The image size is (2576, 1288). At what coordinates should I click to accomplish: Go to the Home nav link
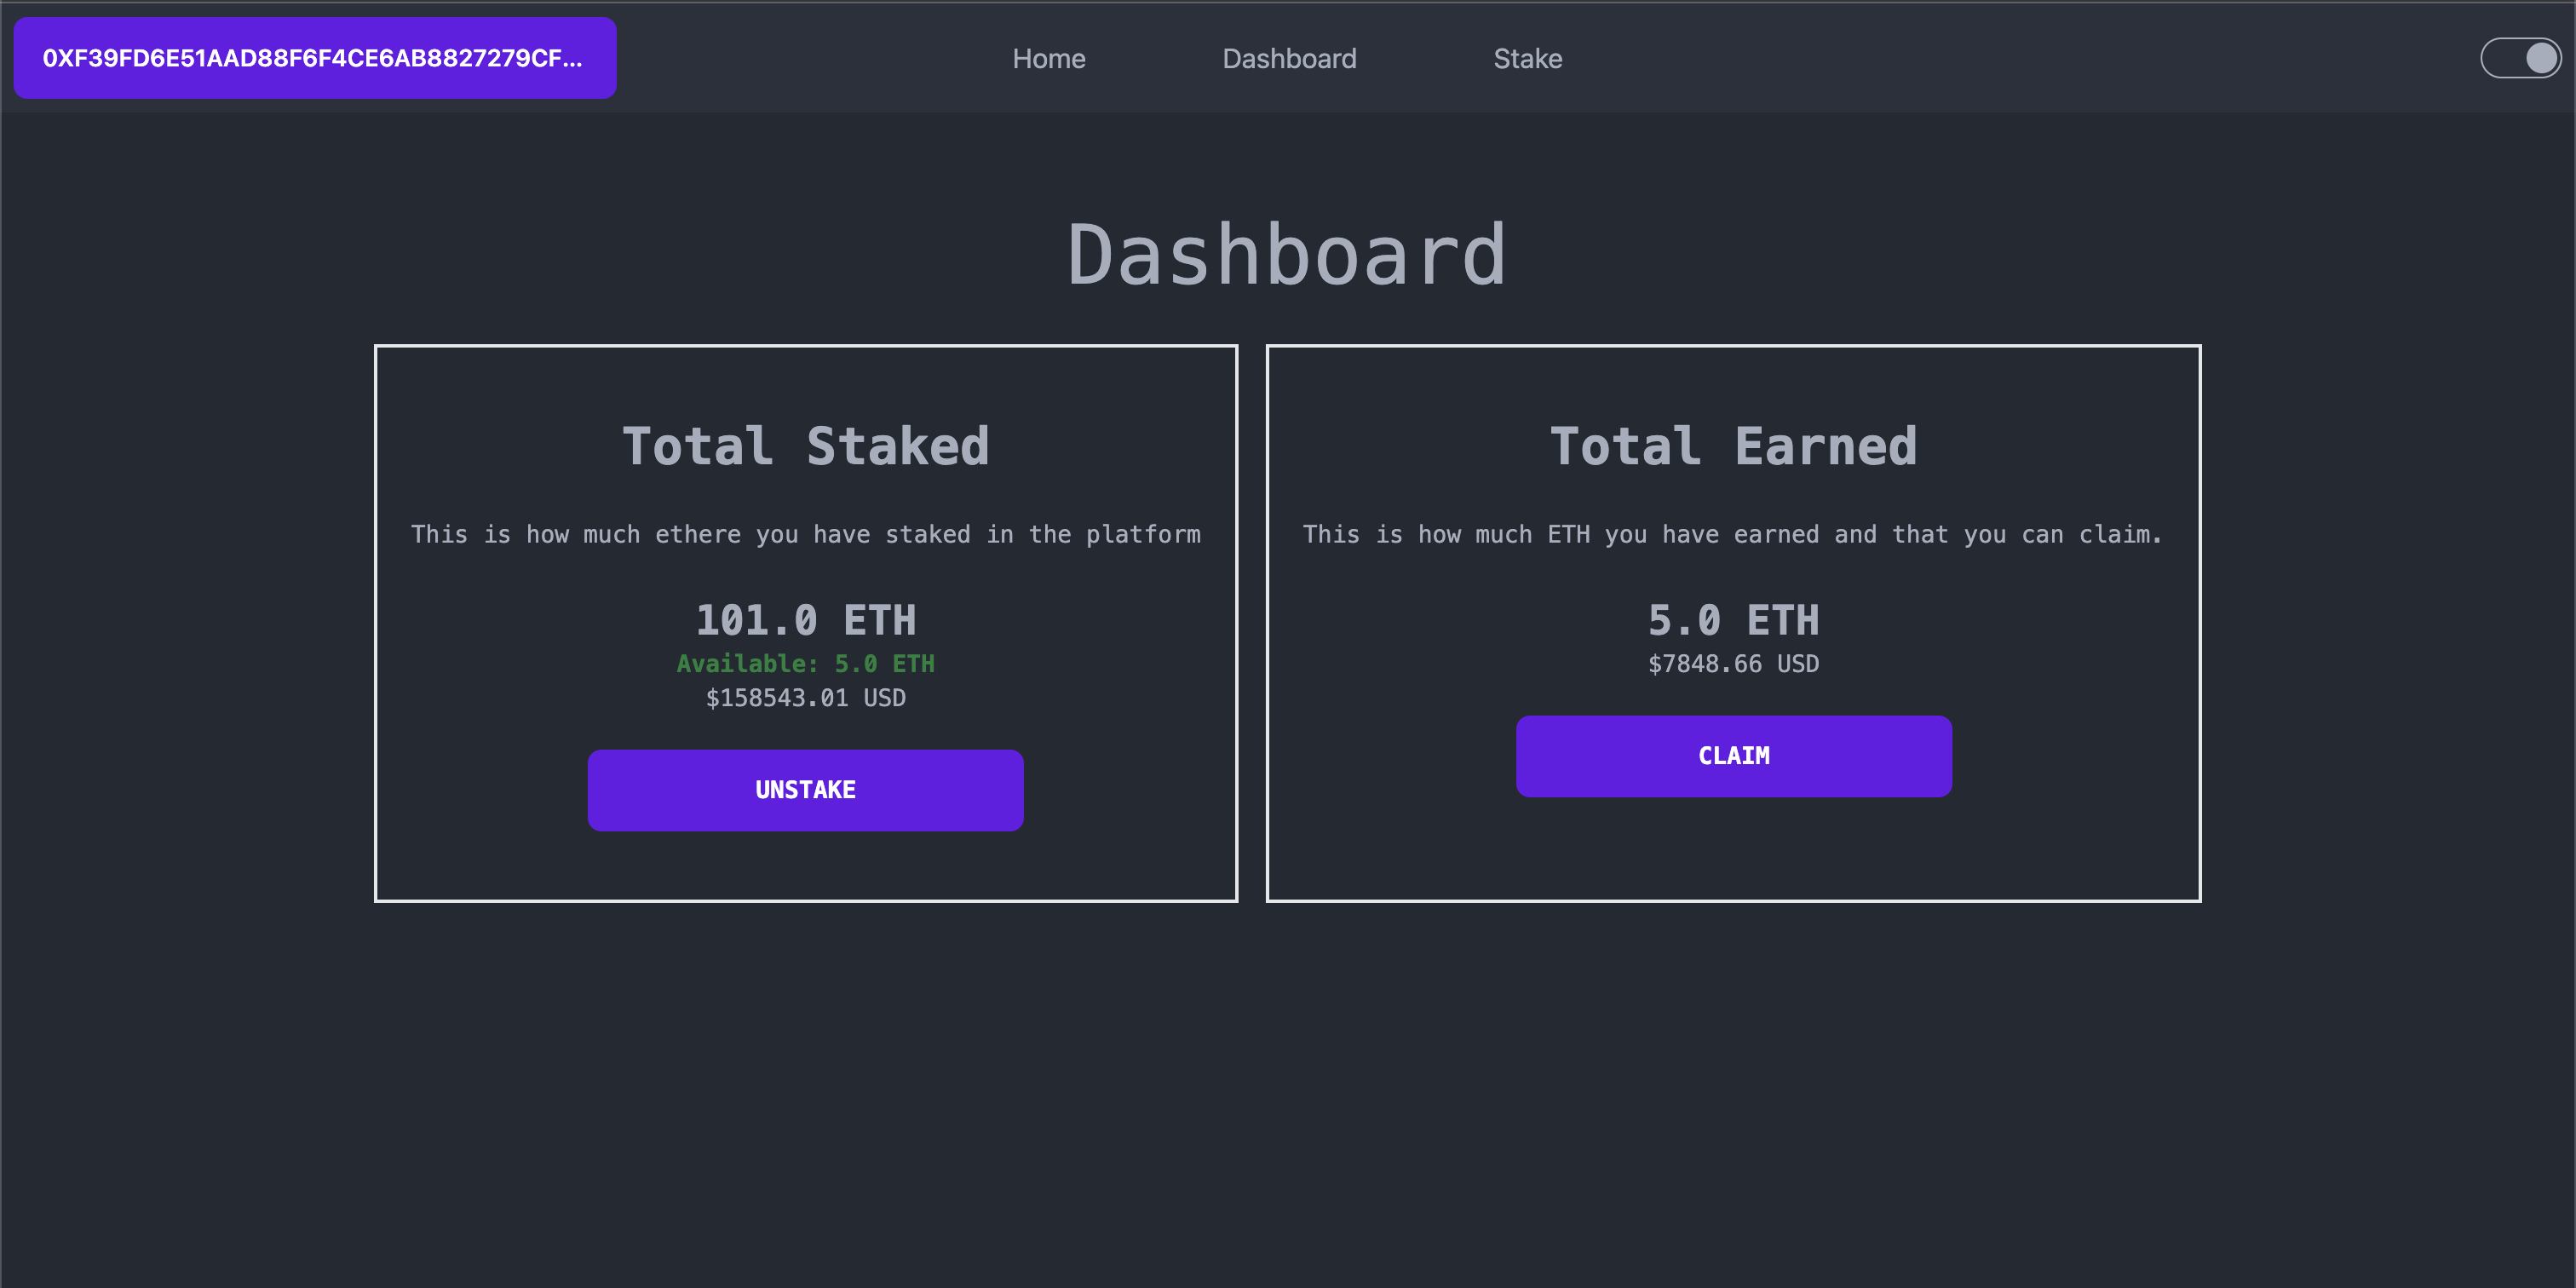(1048, 59)
